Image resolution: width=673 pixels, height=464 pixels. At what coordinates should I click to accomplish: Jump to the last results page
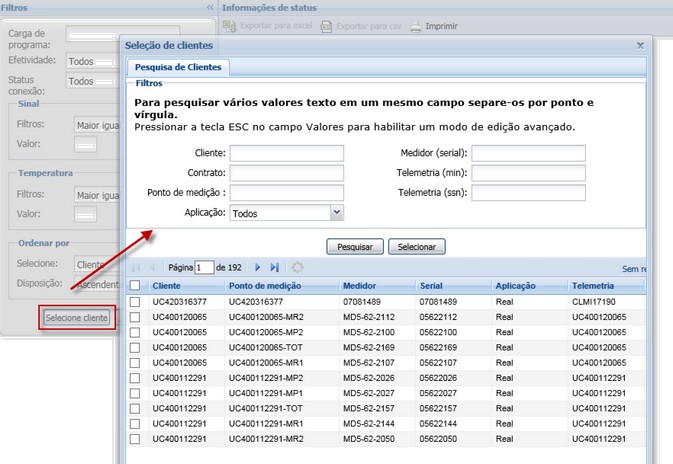pos(274,268)
